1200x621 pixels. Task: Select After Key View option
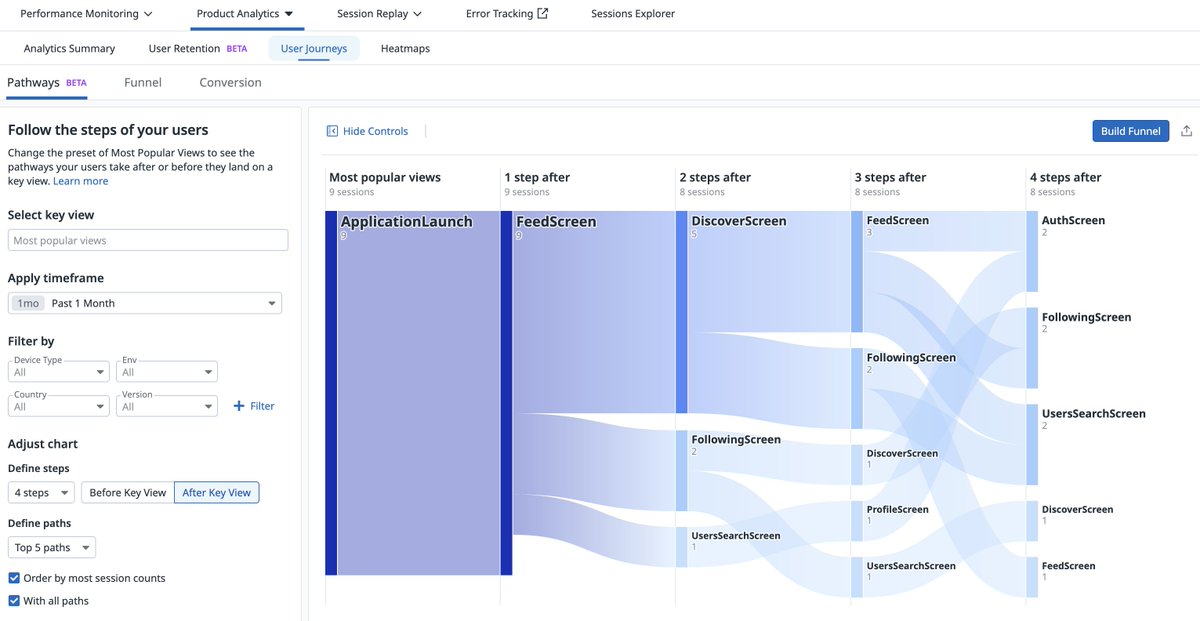pyautogui.click(x=216, y=492)
